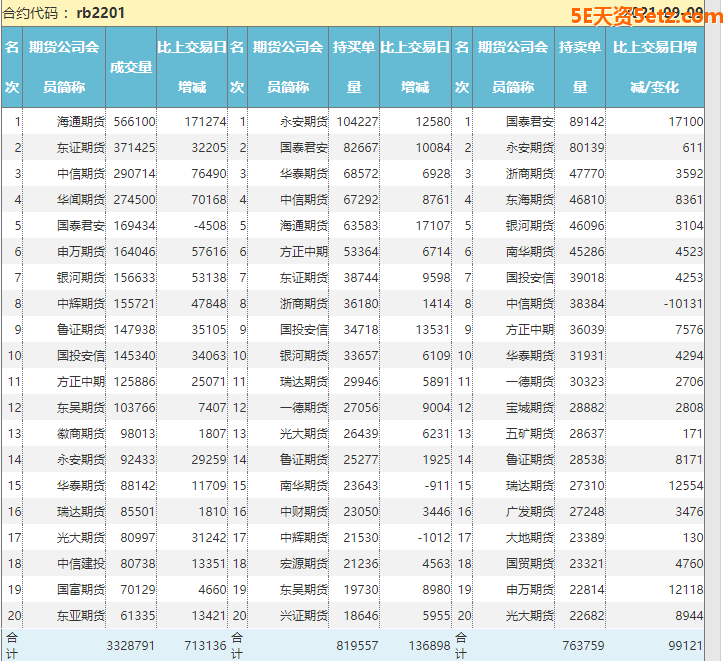The image size is (725, 661).
Task: Click long position 104227 of 永安期货
Action: [357, 122]
